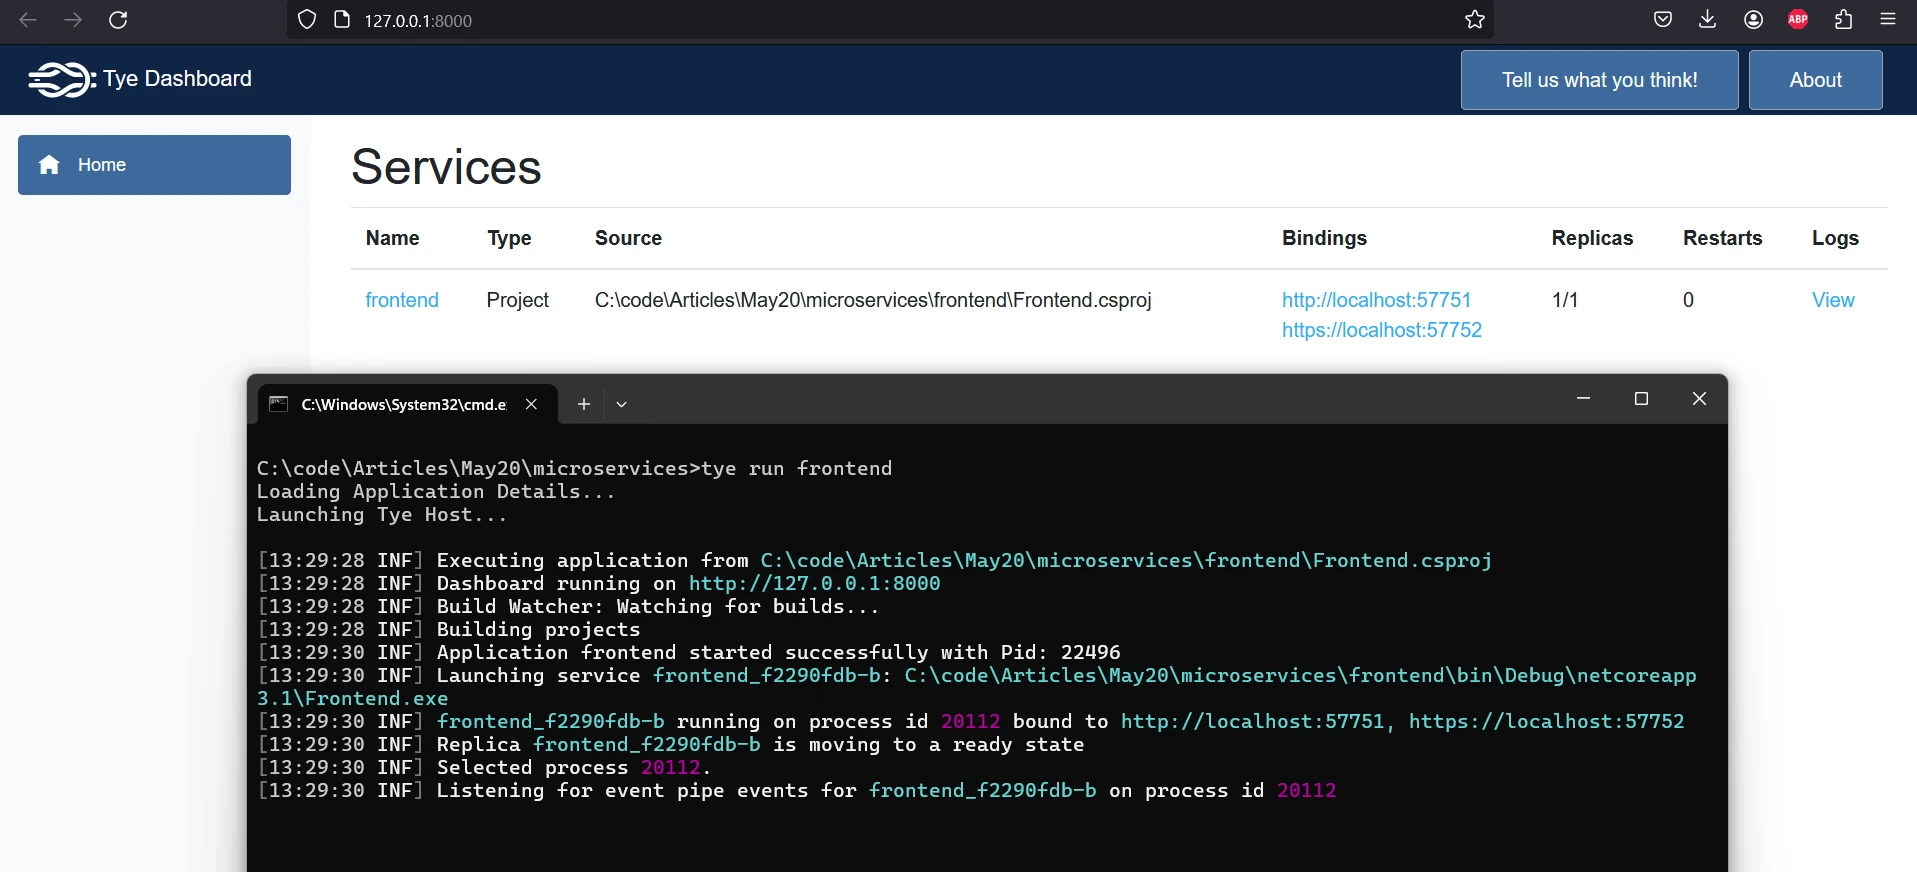This screenshot has height=872, width=1917.
Task: Open the terminal profile dropdown chevron
Action: point(621,404)
